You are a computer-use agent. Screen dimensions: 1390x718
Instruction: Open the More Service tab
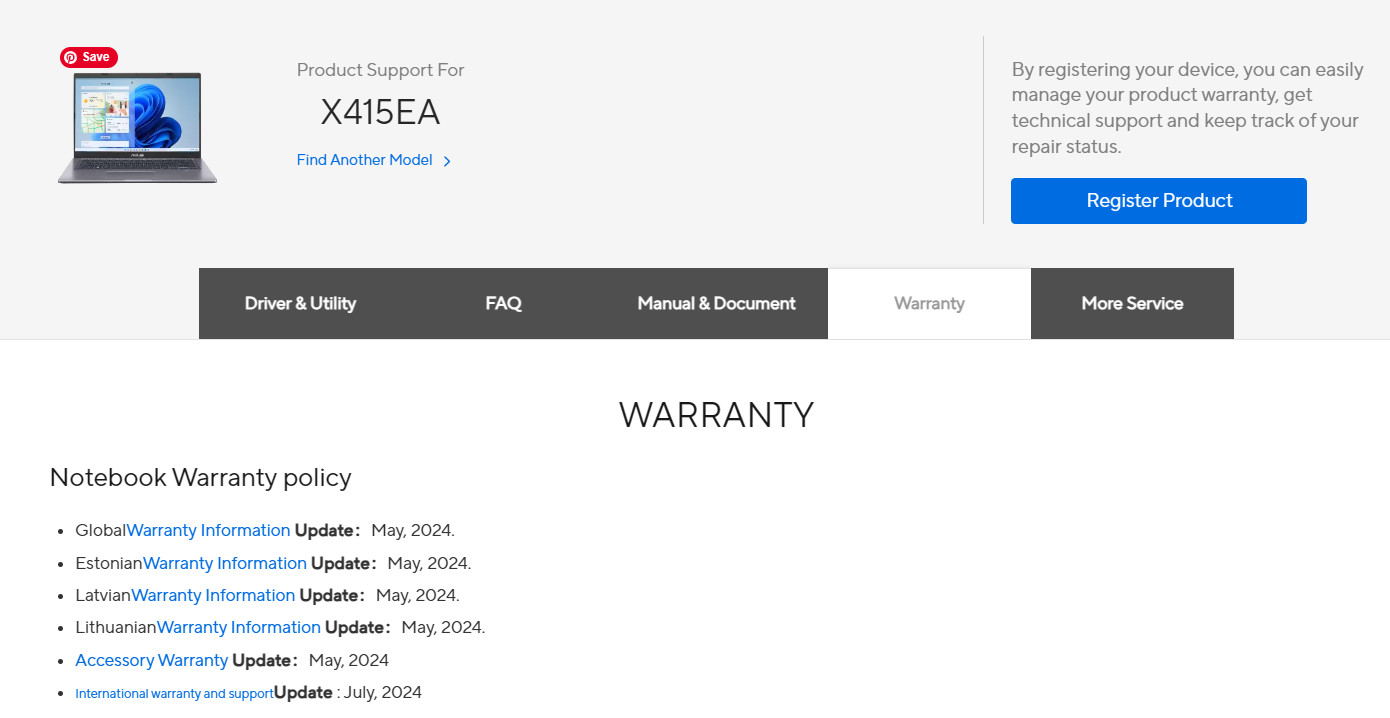pyautogui.click(x=1132, y=303)
